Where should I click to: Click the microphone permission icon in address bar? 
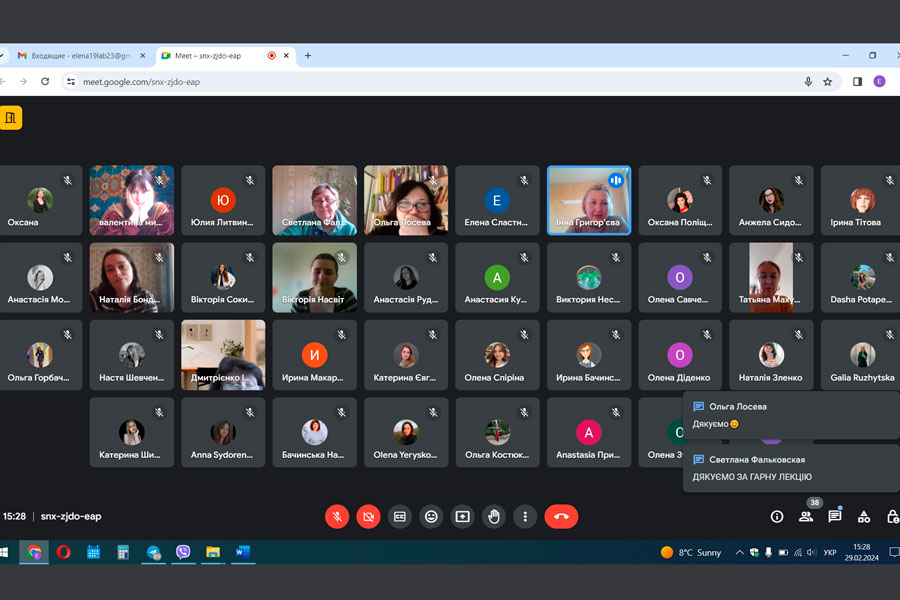click(x=808, y=82)
